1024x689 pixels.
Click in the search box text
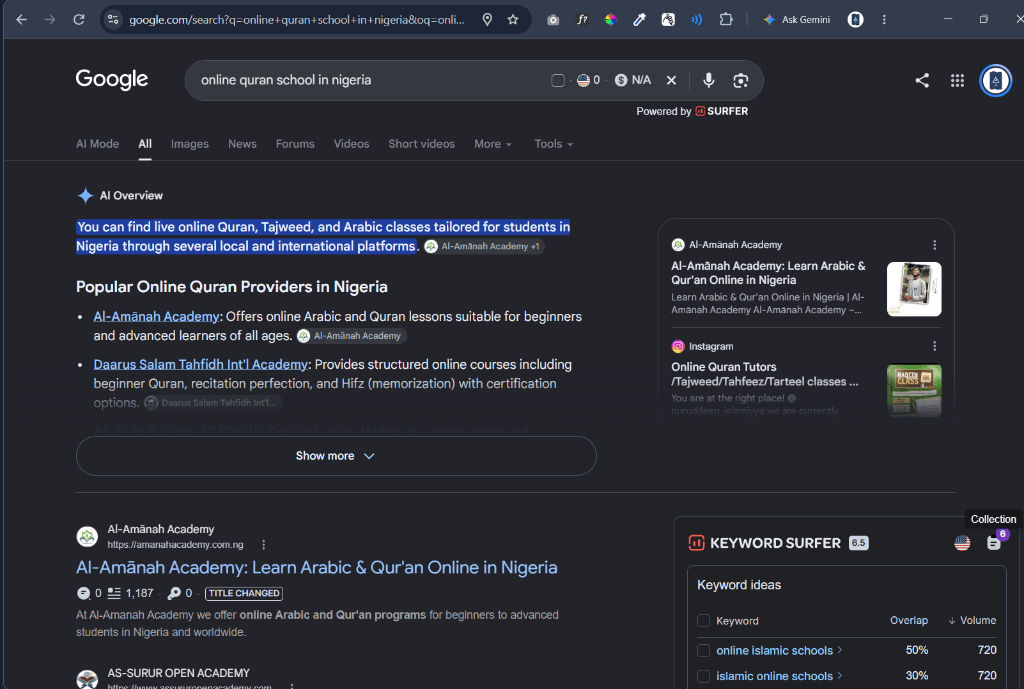point(286,80)
